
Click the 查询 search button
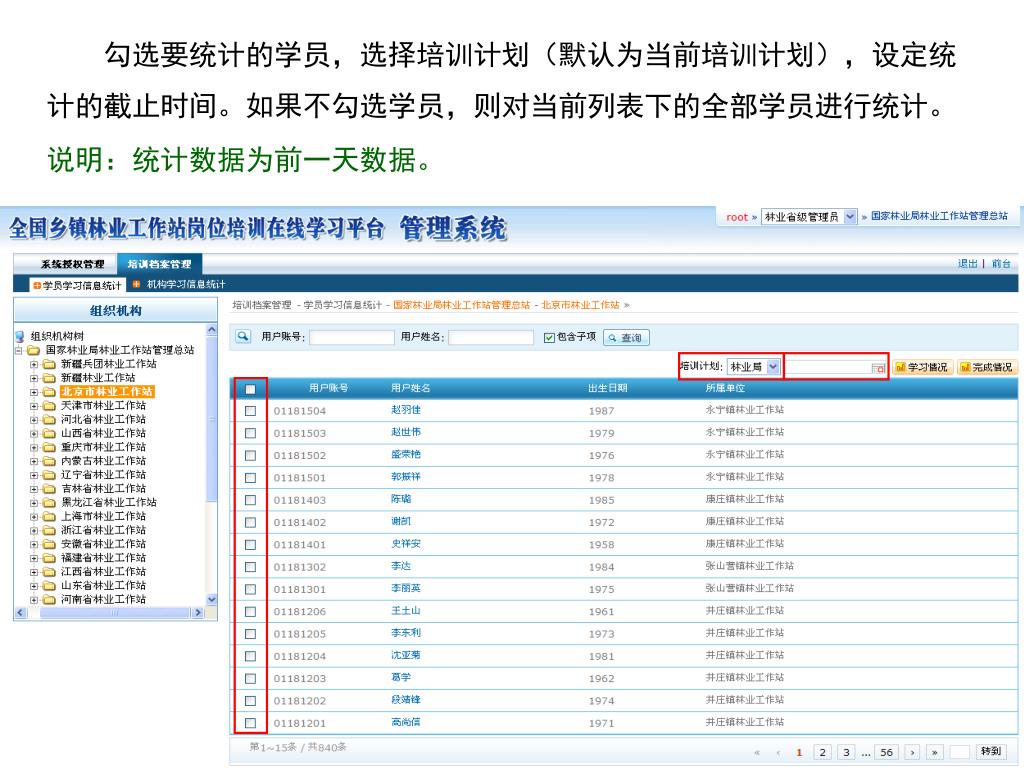coord(627,338)
